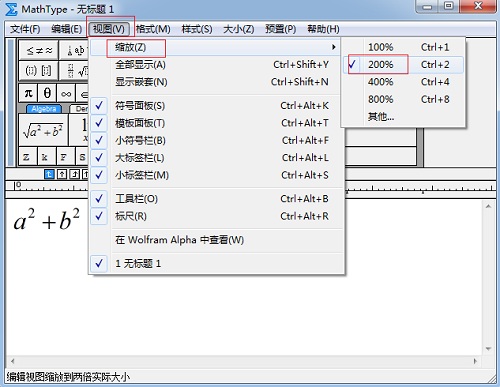Screen dimensions: 500x387
Task: Select the second tab-stop arrow icon
Action: (x=62, y=174)
